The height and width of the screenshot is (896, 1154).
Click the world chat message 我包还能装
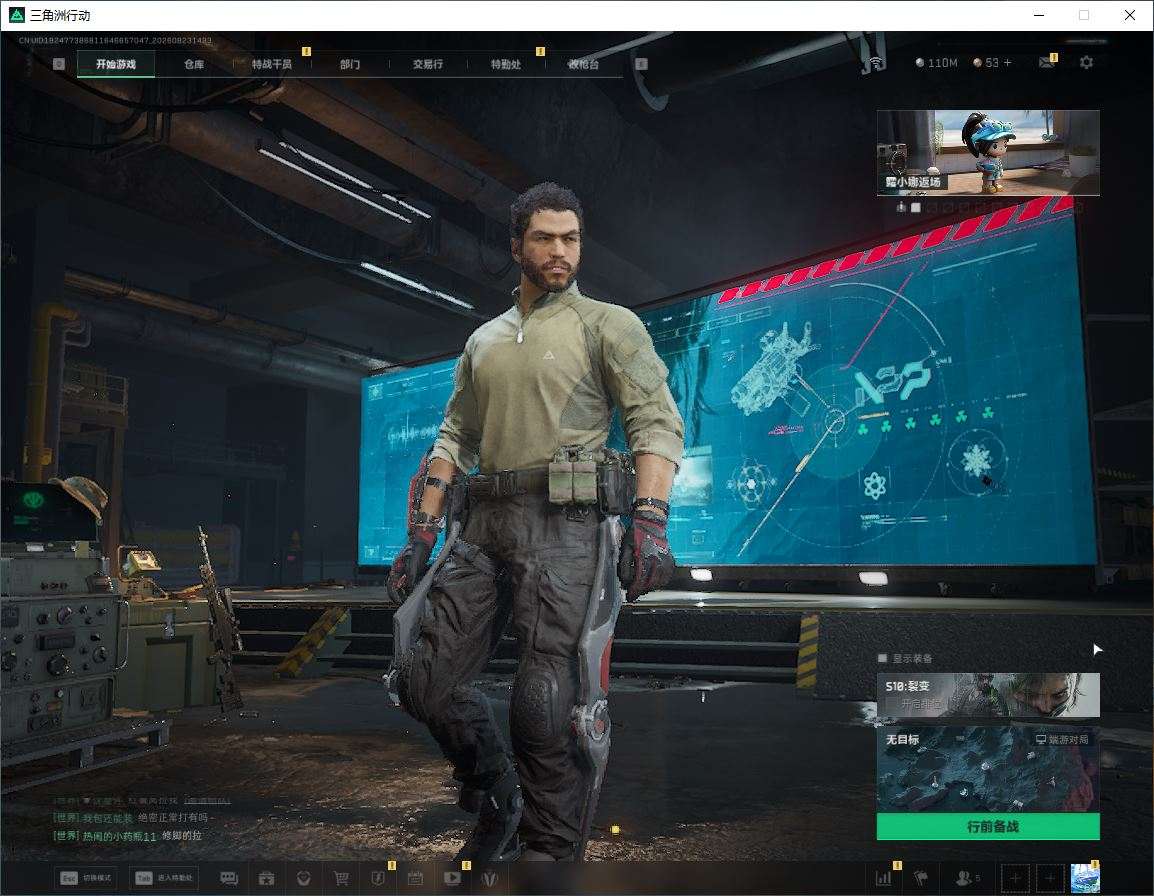tap(132, 818)
